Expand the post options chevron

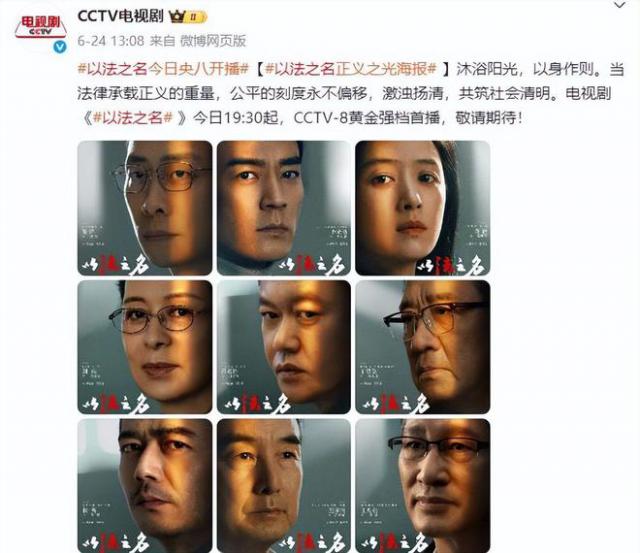coord(620,6)
